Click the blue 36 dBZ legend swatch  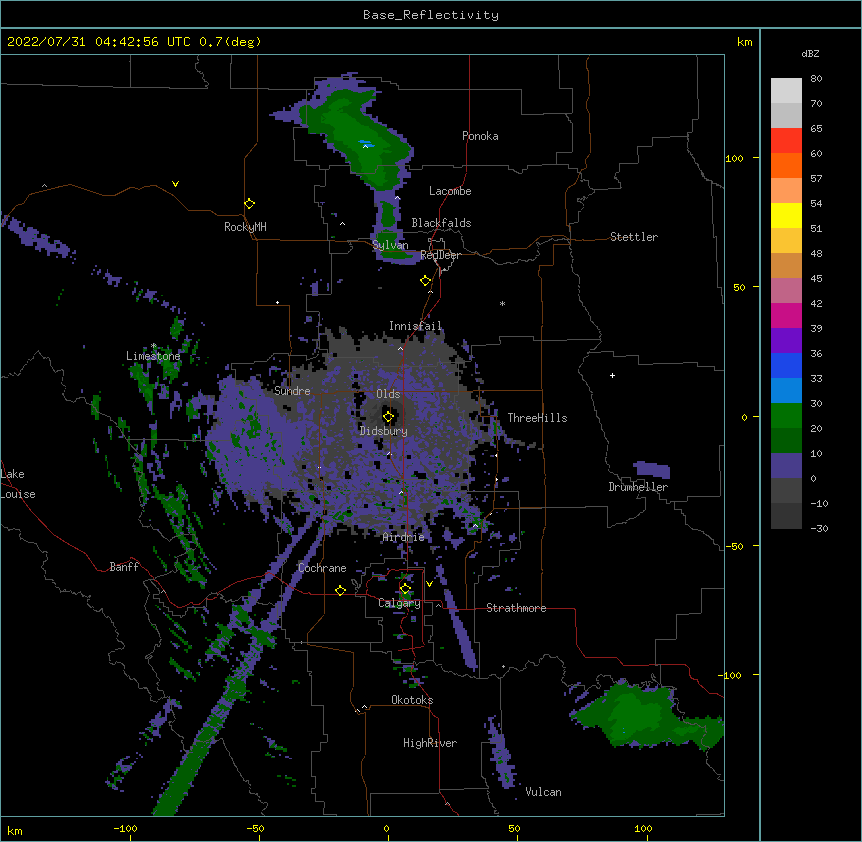[x=786, y=365]
